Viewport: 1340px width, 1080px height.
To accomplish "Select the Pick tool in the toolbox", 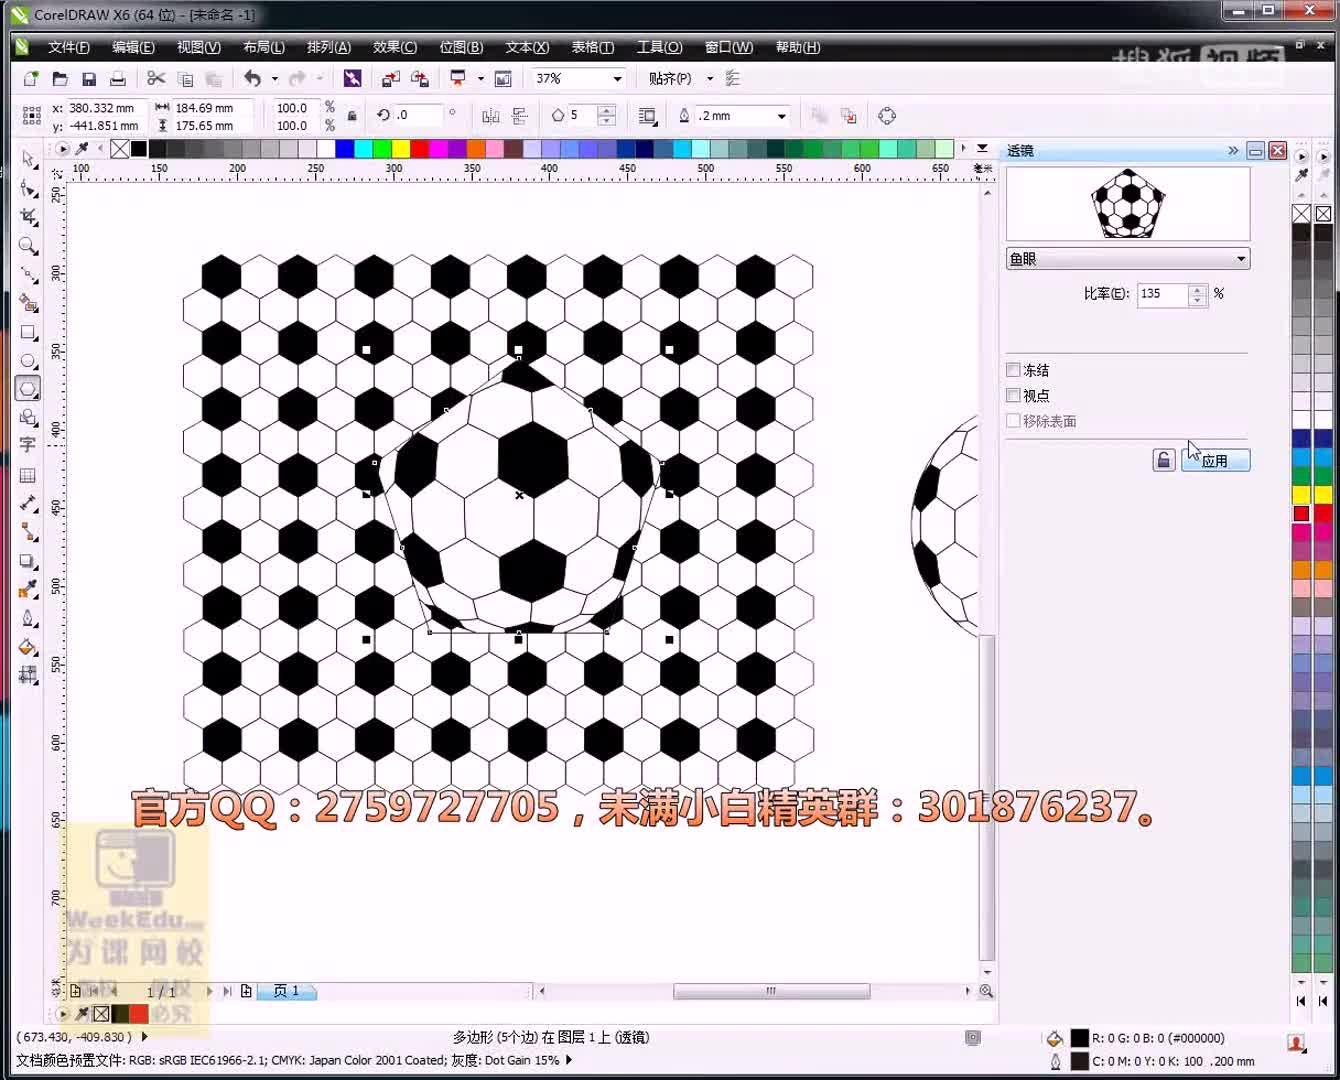I will coord(28,160).
